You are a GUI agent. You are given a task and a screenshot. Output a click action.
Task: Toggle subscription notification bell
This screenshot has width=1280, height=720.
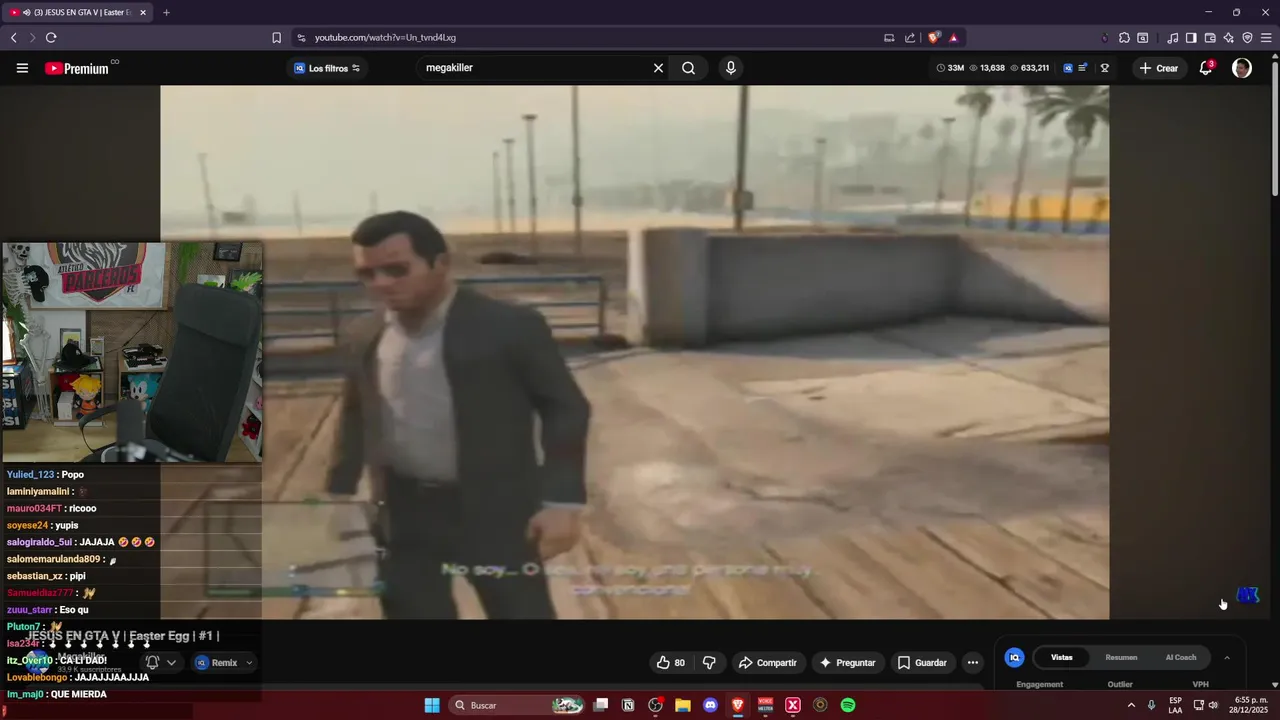click(152, 662)
